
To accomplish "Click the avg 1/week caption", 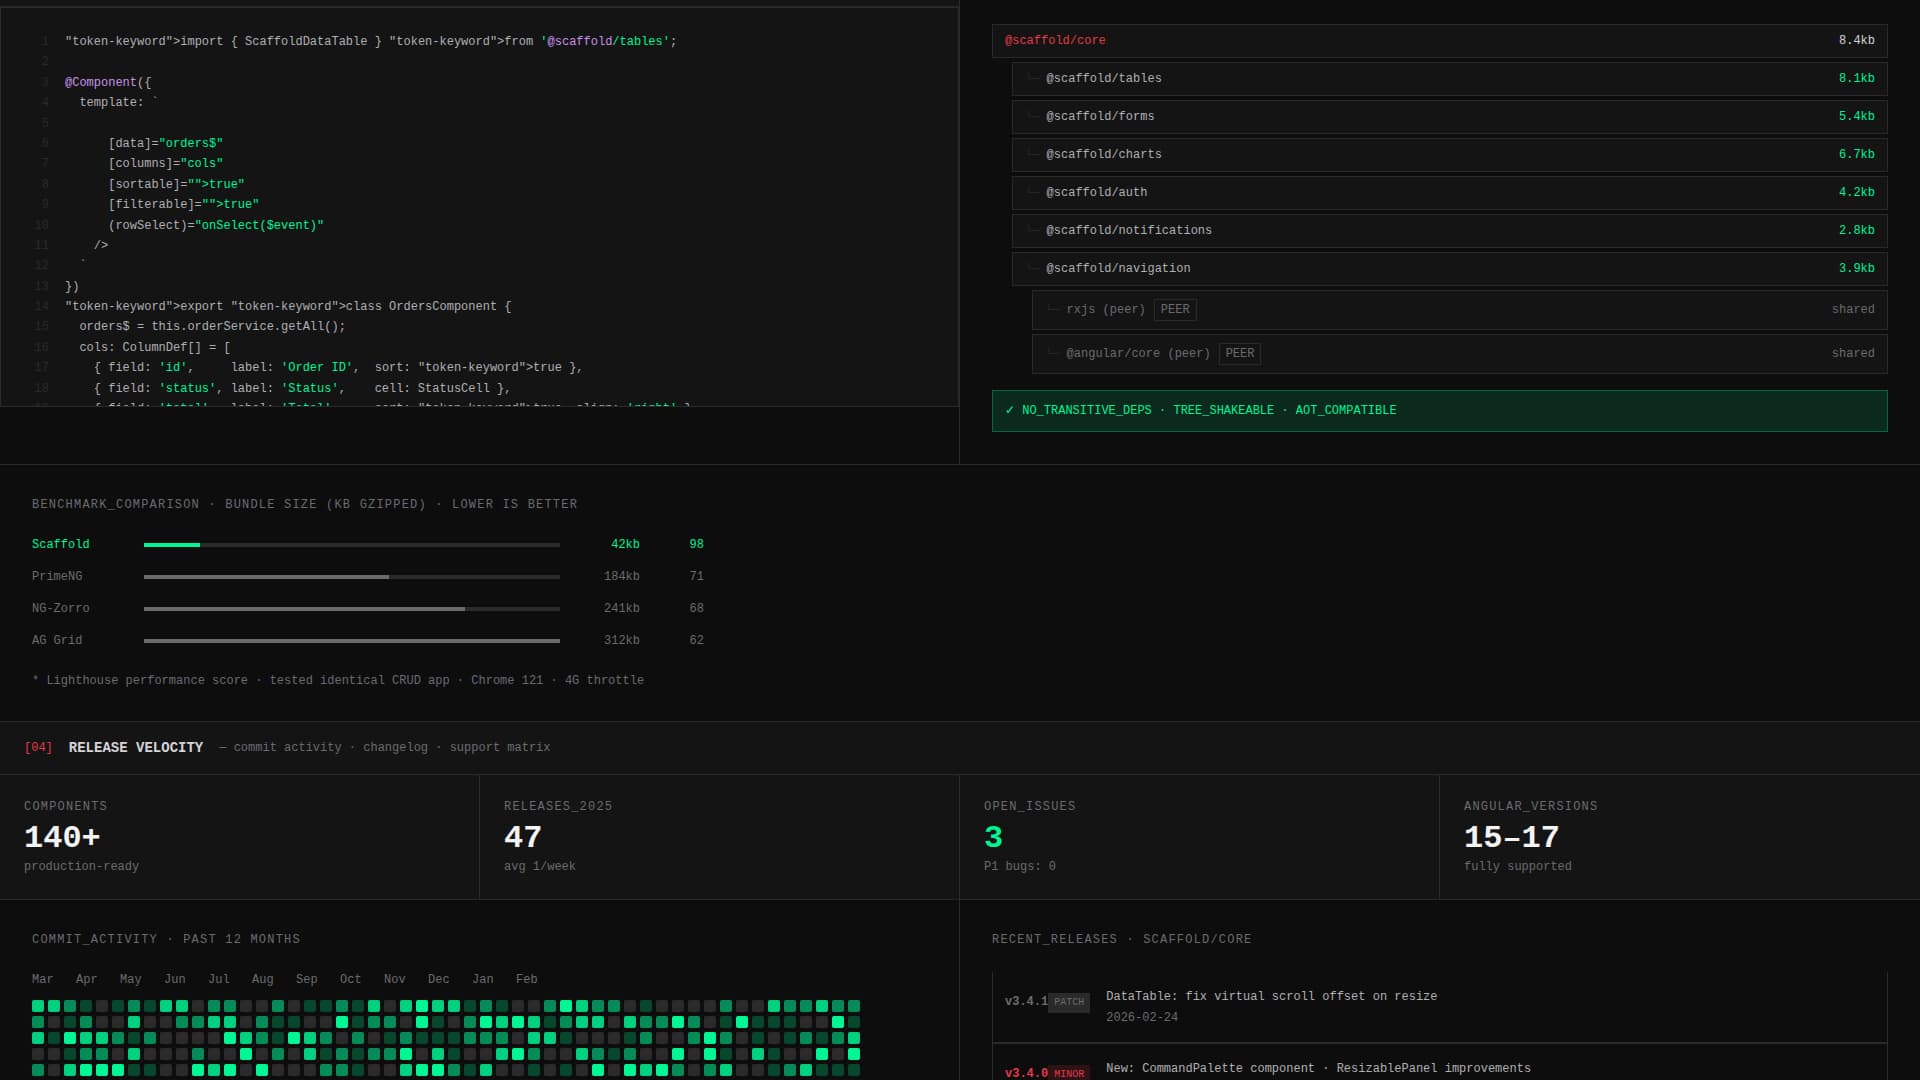I will [x=540, y=867].
